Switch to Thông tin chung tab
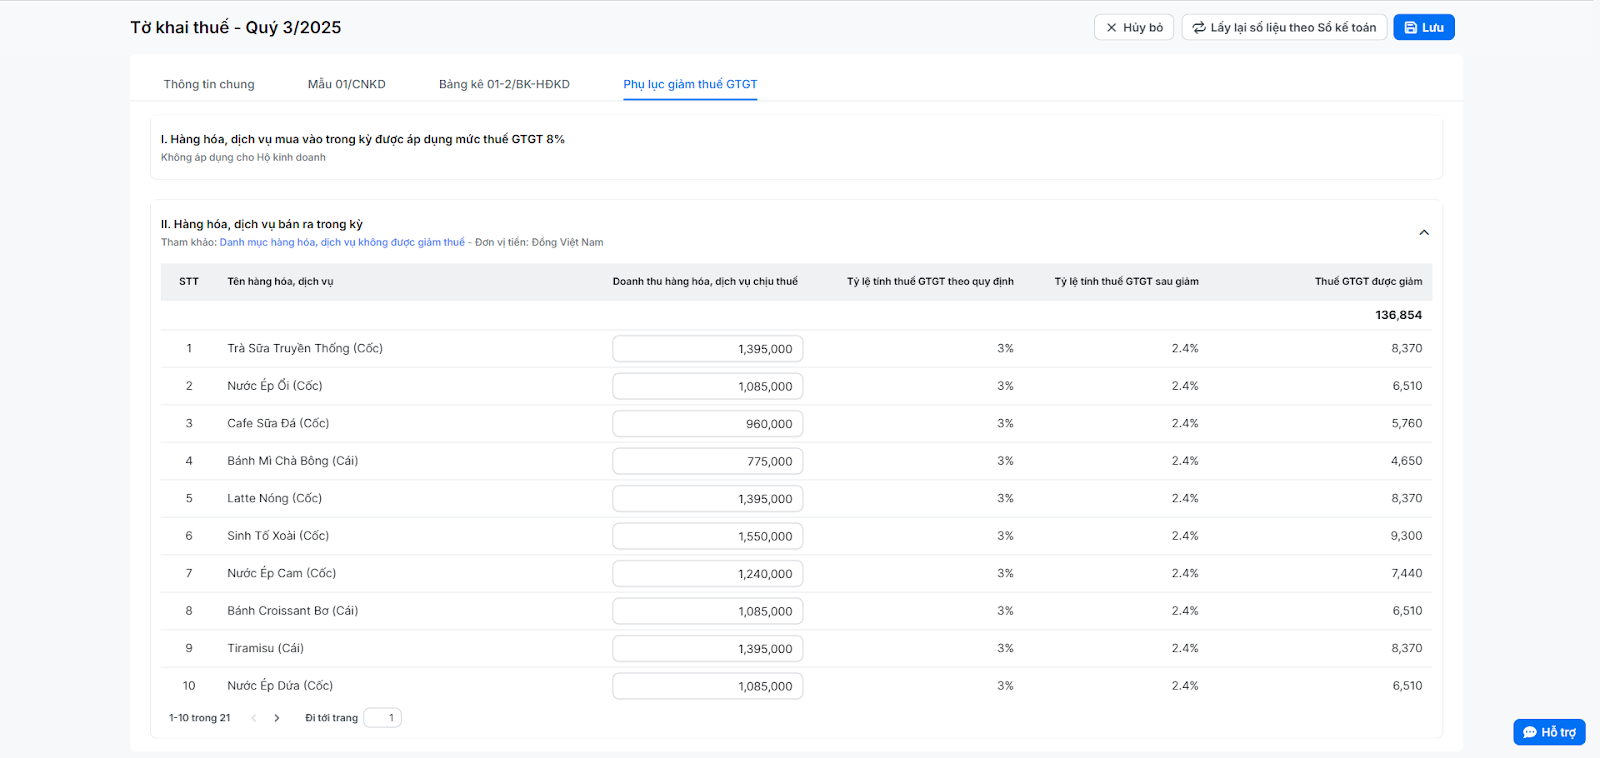This screenshot has width=1600, height=758. (209, 84)
